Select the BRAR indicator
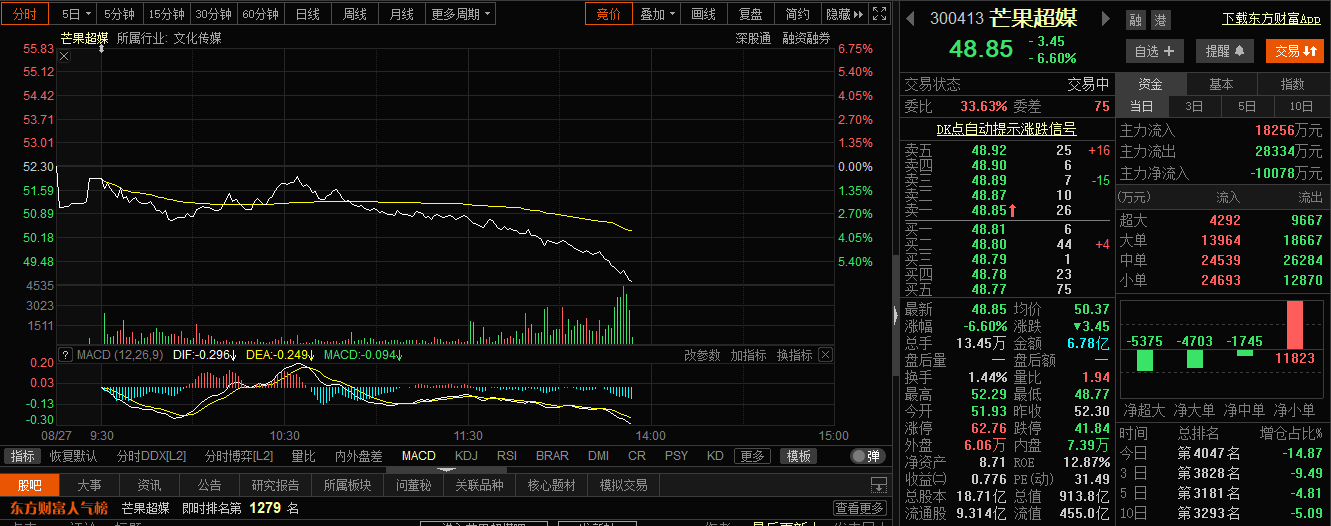The height and width of the screenshot is (526, 1331). [552, 456]
